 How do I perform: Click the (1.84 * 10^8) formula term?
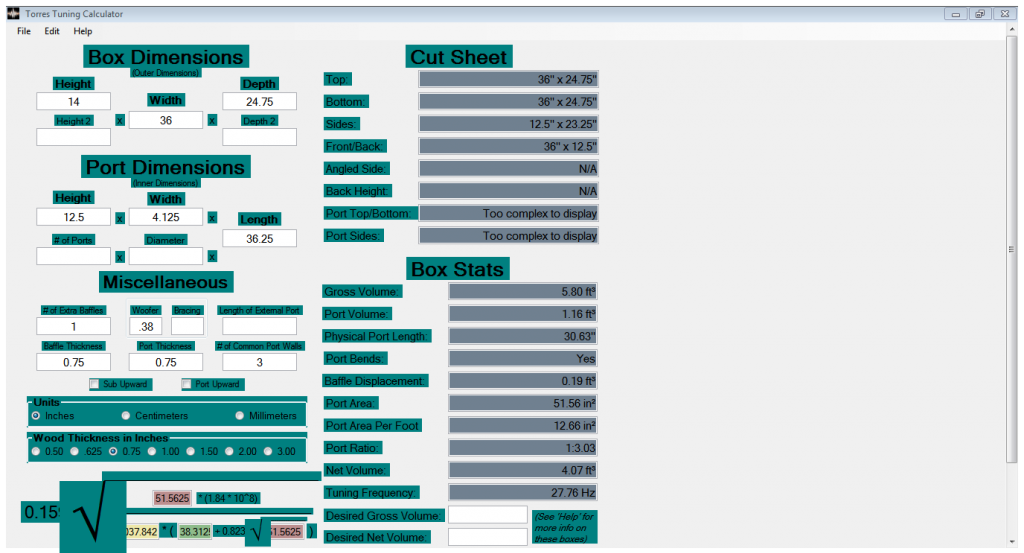tap(228, 498)
